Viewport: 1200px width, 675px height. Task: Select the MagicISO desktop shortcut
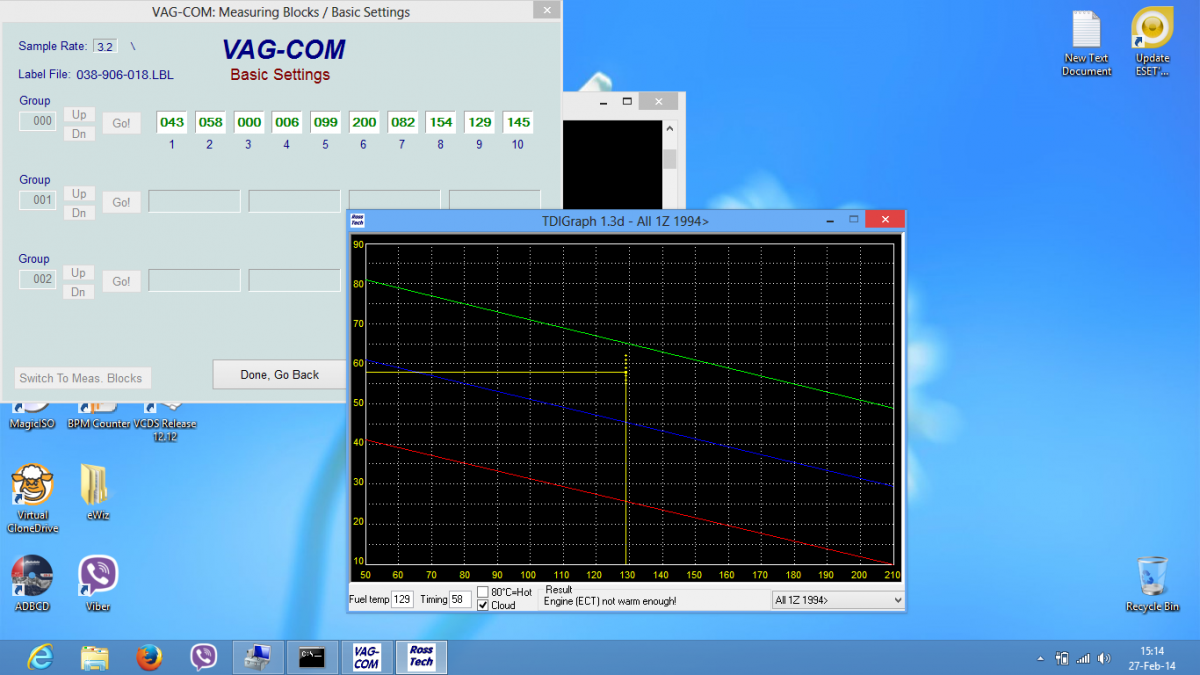32,415
